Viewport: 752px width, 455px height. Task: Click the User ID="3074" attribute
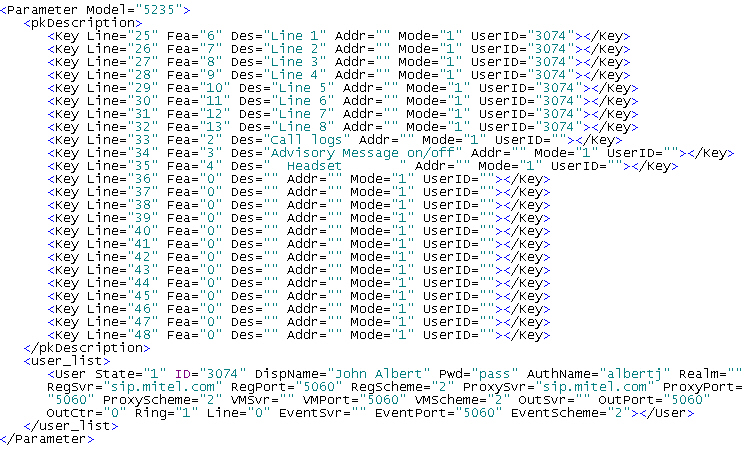click(x=211, y=373)
